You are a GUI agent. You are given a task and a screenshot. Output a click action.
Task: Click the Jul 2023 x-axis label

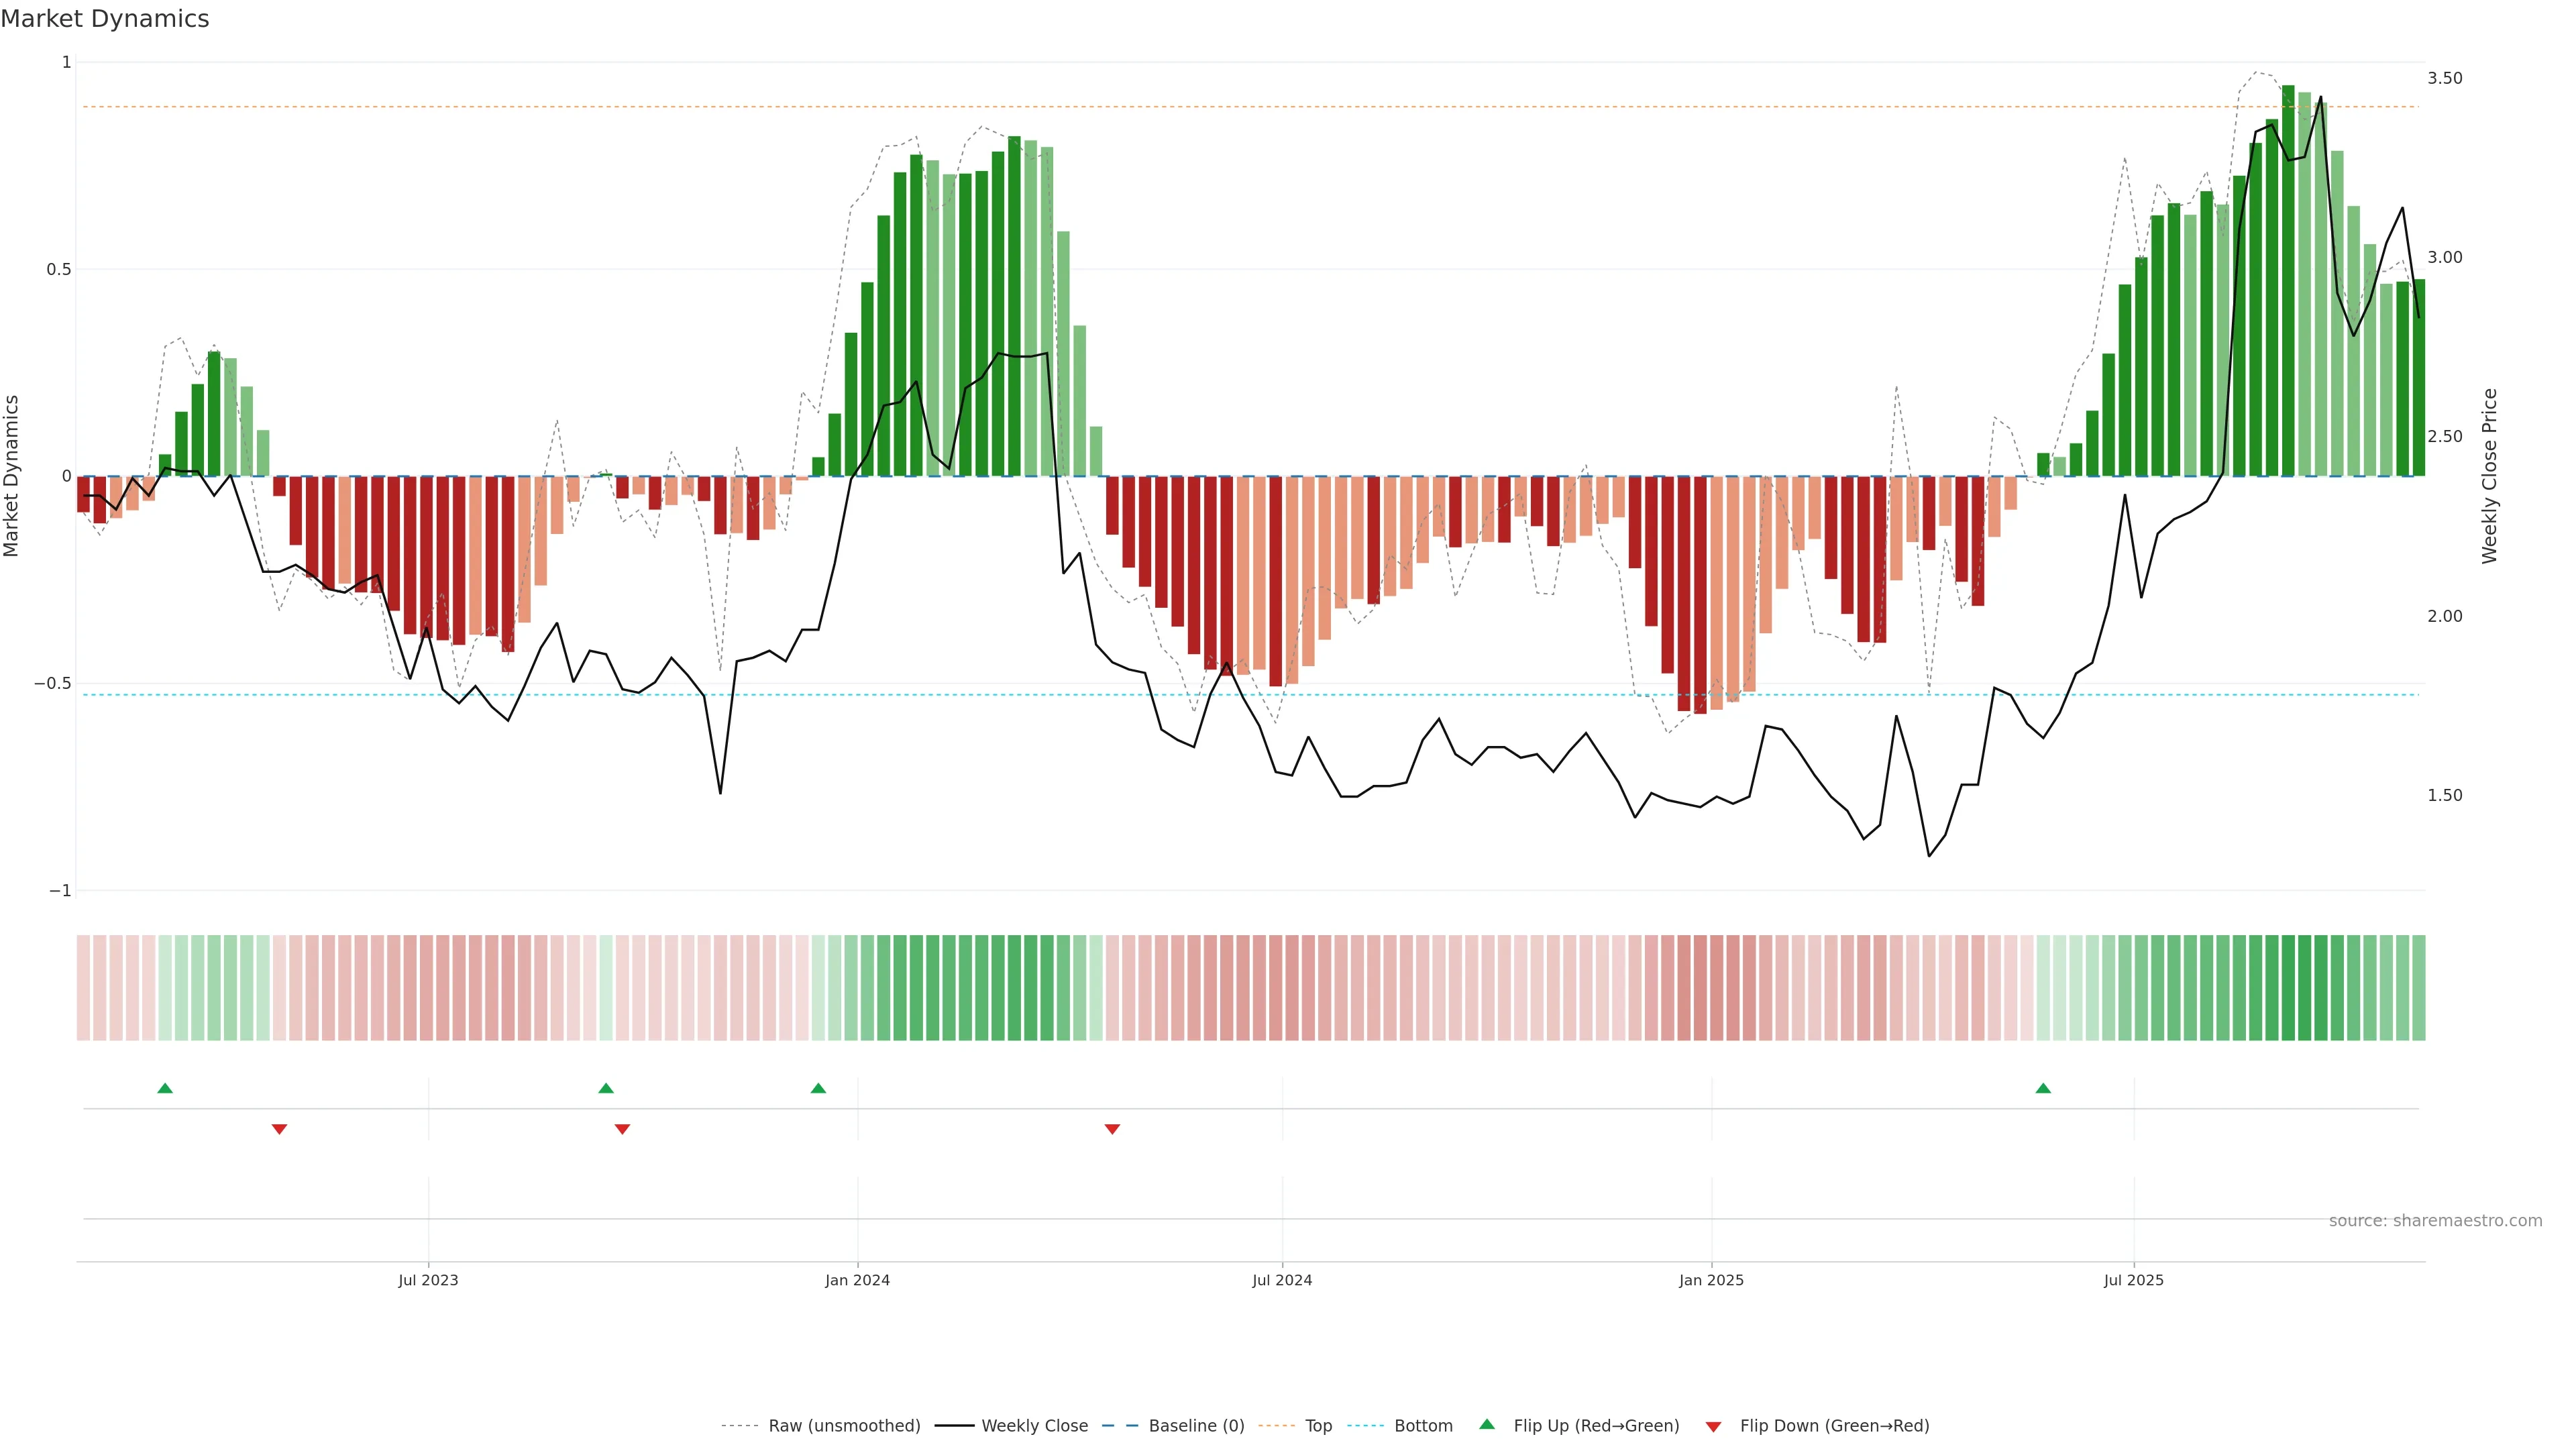pyautogui.click(x=428, y=1280)
